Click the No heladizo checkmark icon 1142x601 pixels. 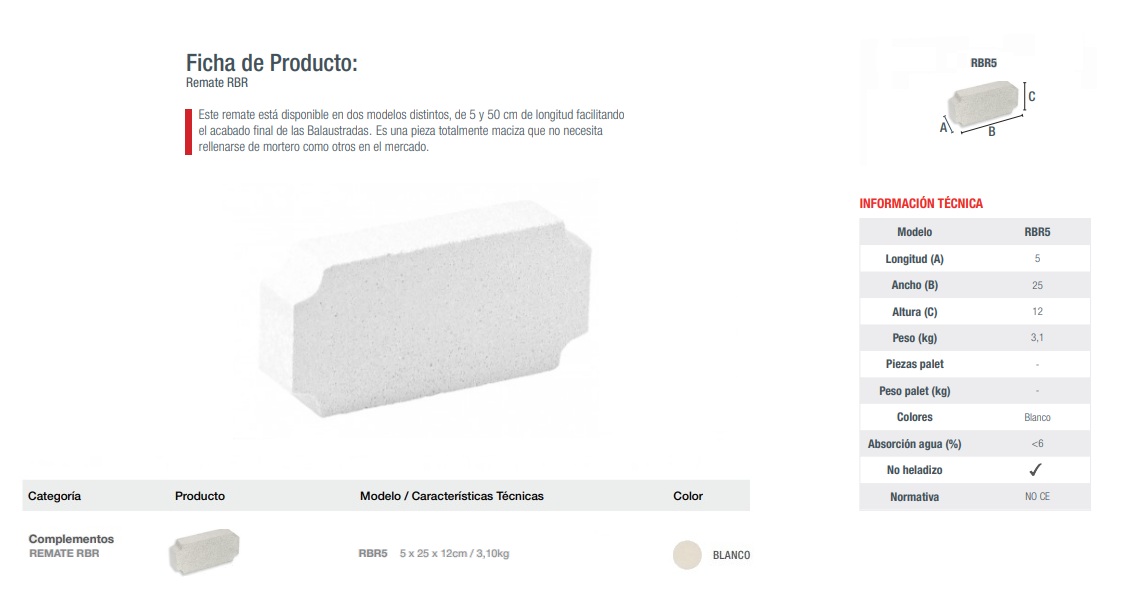[1036, 470]
